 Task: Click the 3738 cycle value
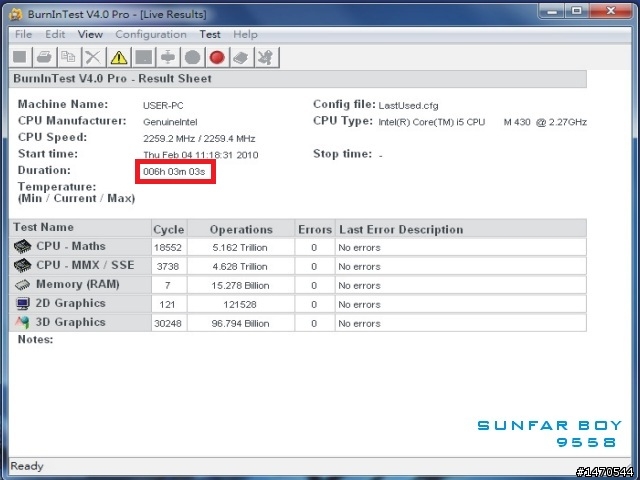click(x=168, y=267)
